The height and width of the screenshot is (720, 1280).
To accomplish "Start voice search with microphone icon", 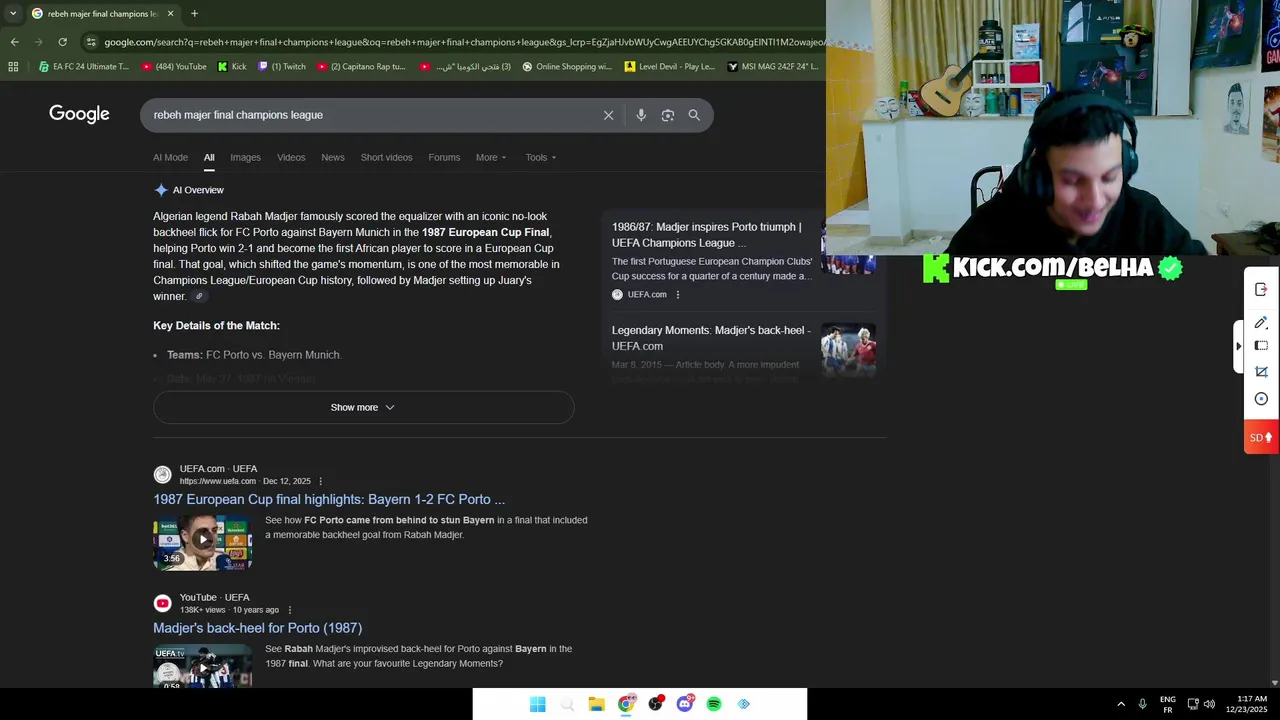I will coord(641,115).
